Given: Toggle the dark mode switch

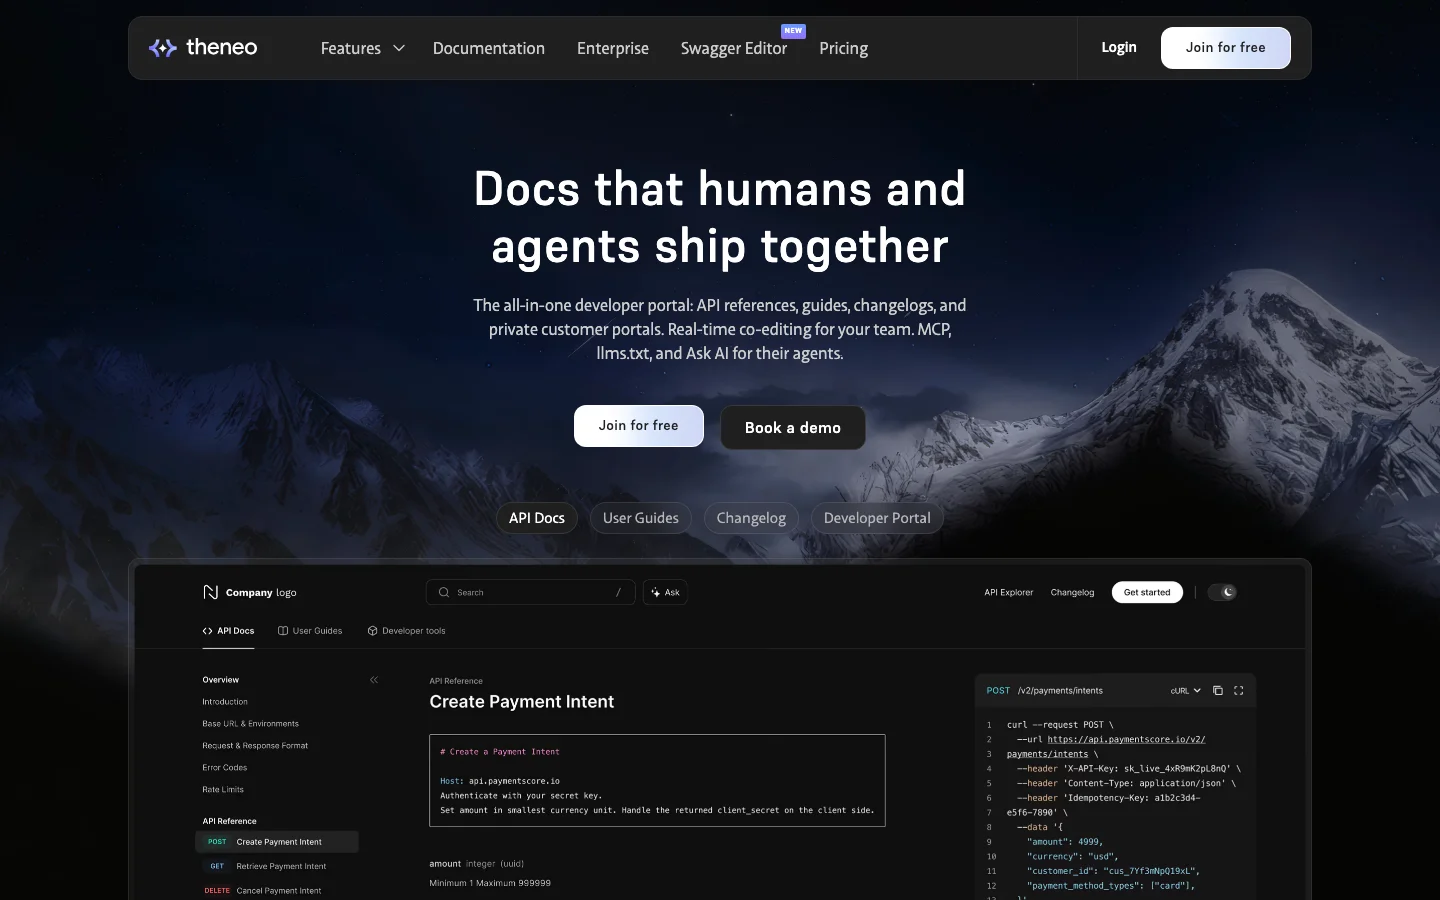Looking at the screenshot, I should click(x=1222, y=592).
